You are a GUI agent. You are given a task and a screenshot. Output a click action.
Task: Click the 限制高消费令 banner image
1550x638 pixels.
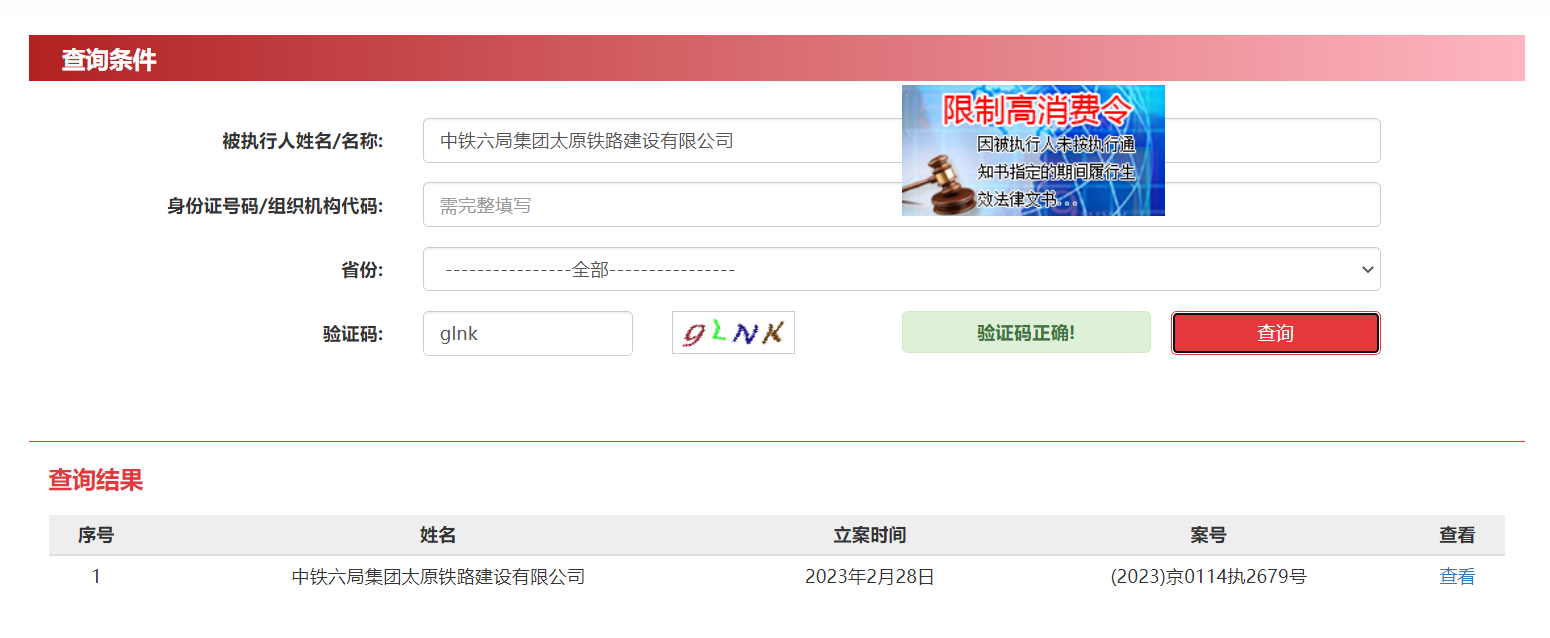[1033, 150]
